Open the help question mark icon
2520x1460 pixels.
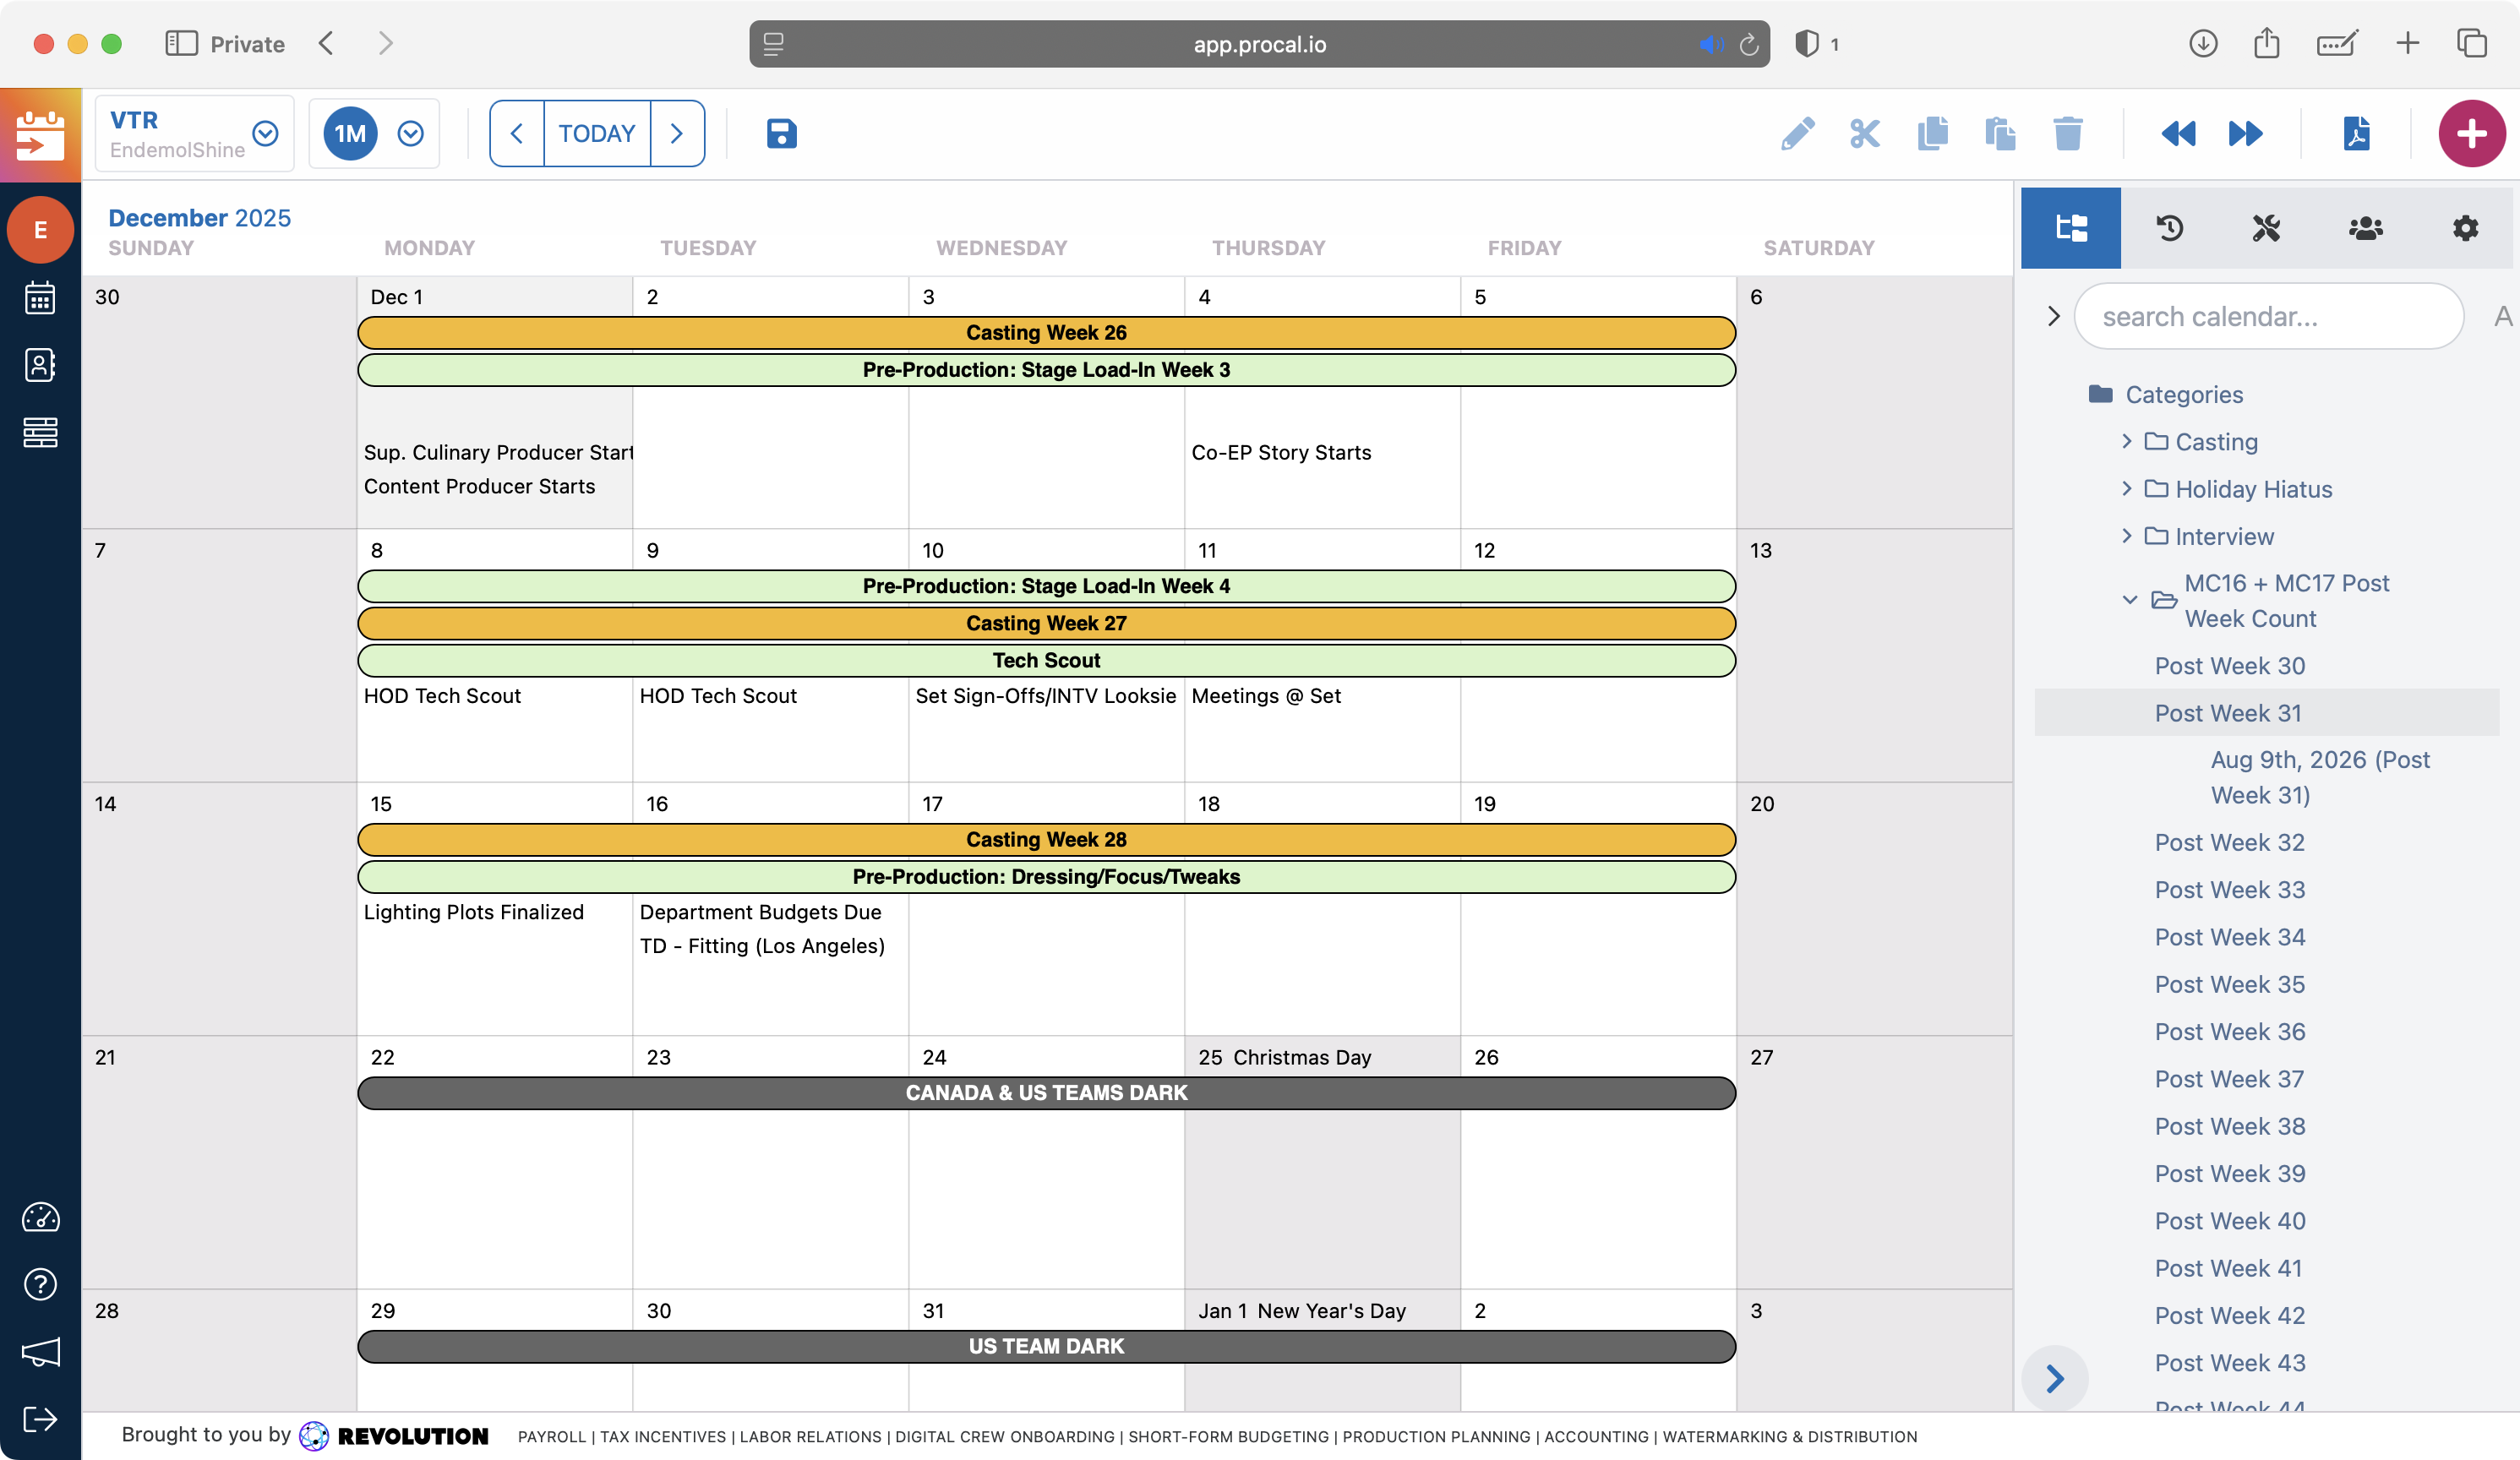click(40, 1284)
